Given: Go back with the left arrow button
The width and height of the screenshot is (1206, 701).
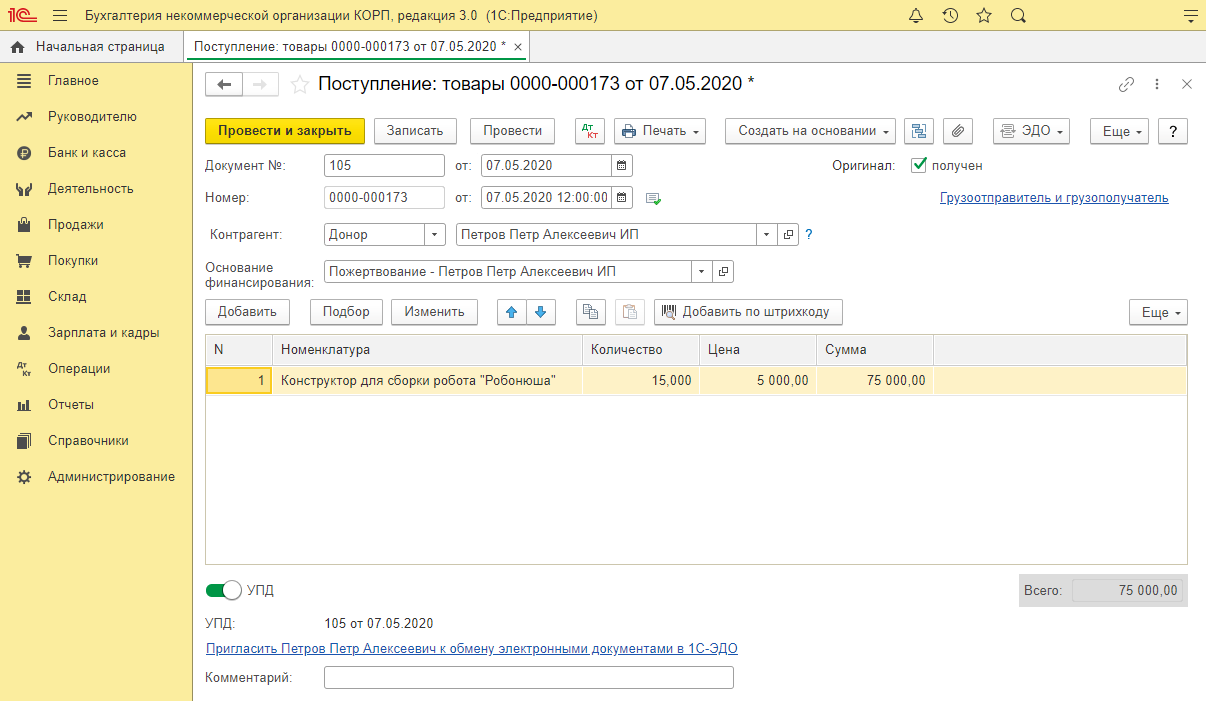Looking at the screenshot, I should pyautogui.click(x=224, y=85).
